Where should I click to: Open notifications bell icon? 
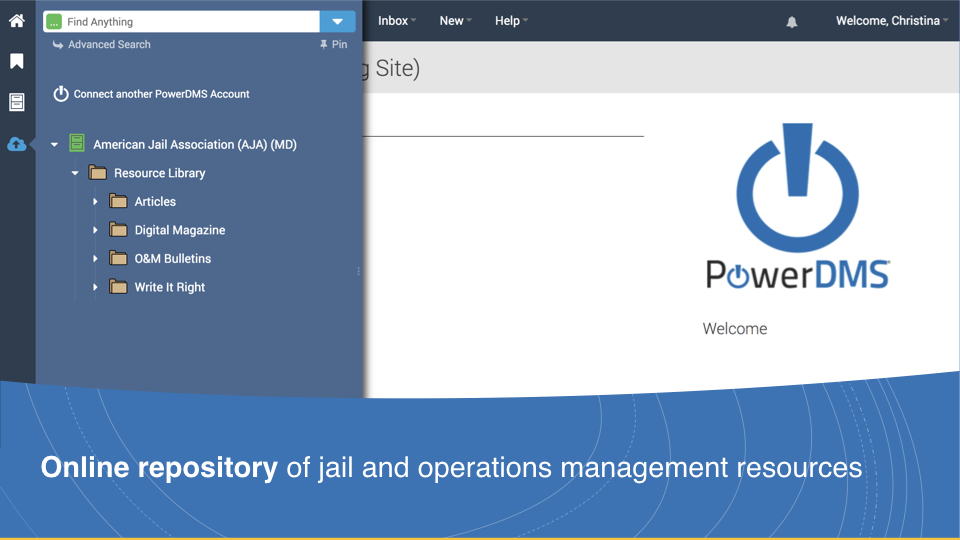pyautogui.click(x=792, y=22)
